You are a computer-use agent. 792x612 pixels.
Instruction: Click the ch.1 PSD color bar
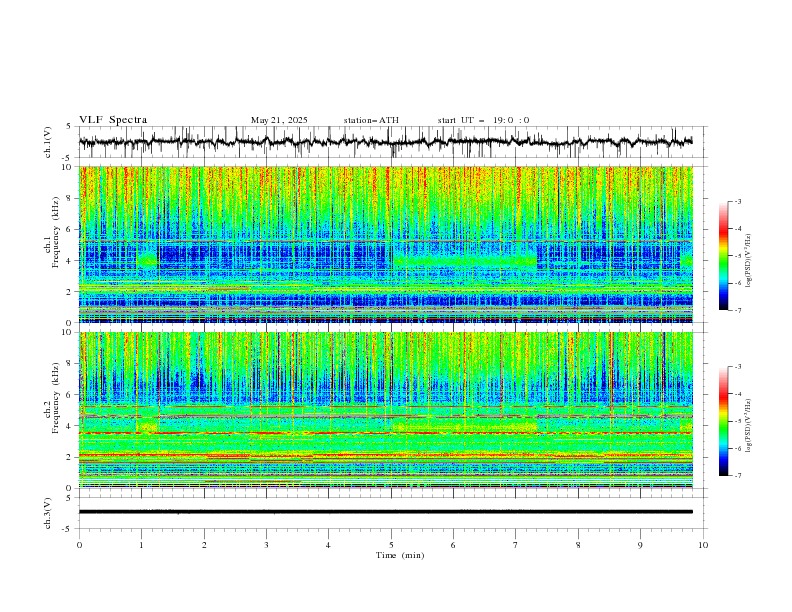click(723, 256)
